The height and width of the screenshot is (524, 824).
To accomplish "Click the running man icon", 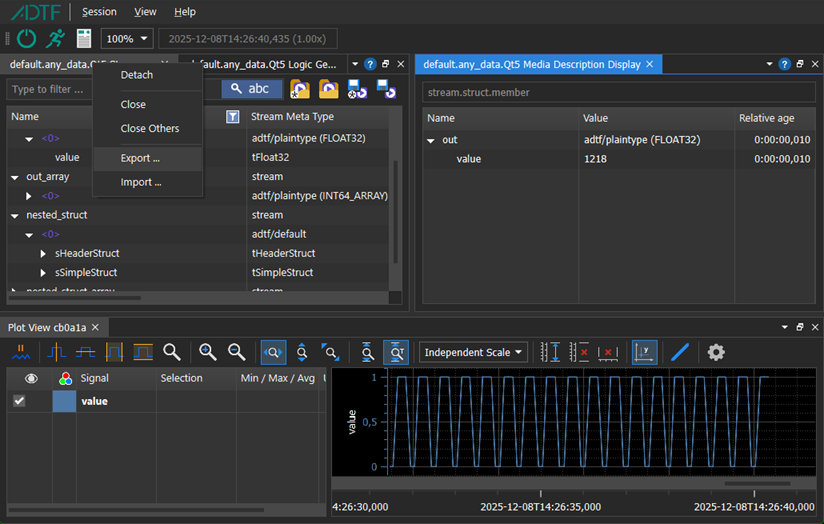I will [x=55, y=38].
